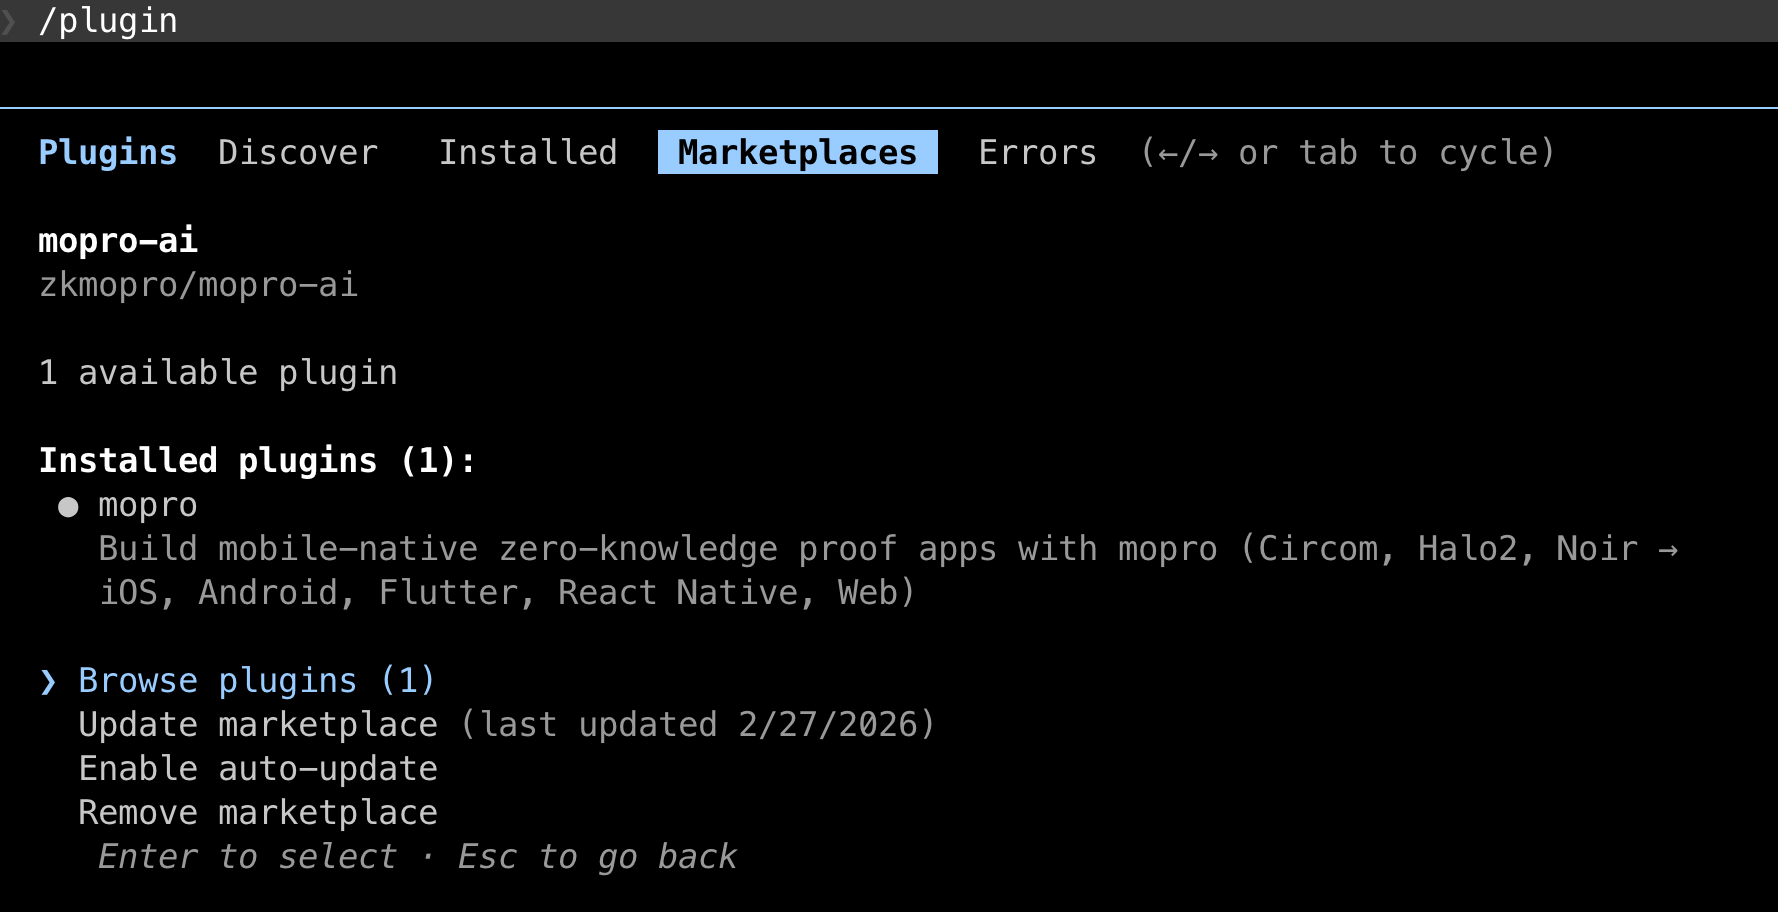This screenshot has width=1778, height=912.
Task: Switch to the Plugins tab
Action: point(107,152)
